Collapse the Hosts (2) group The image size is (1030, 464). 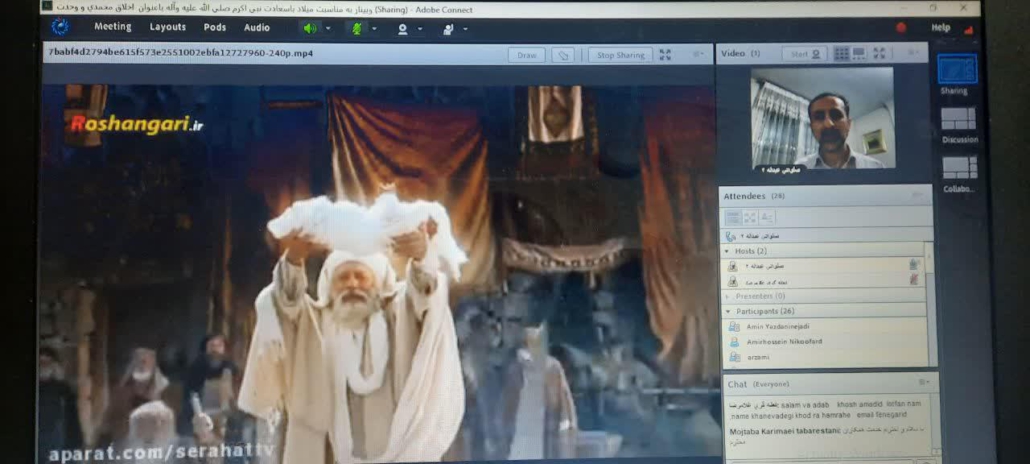coord(727,251)
